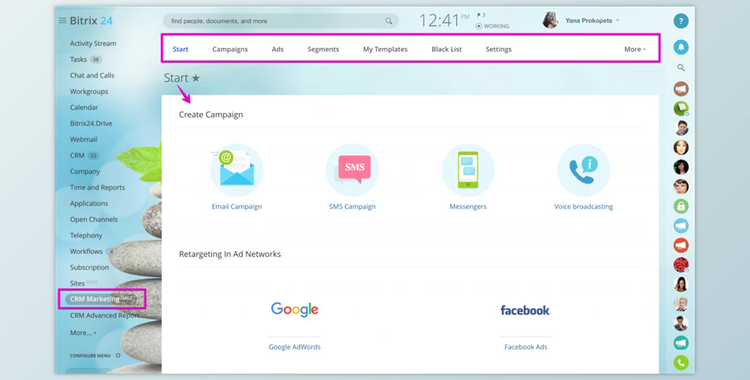Open Tasks in left menu
This screenshot has height=380, width=750.
[78, 59]
